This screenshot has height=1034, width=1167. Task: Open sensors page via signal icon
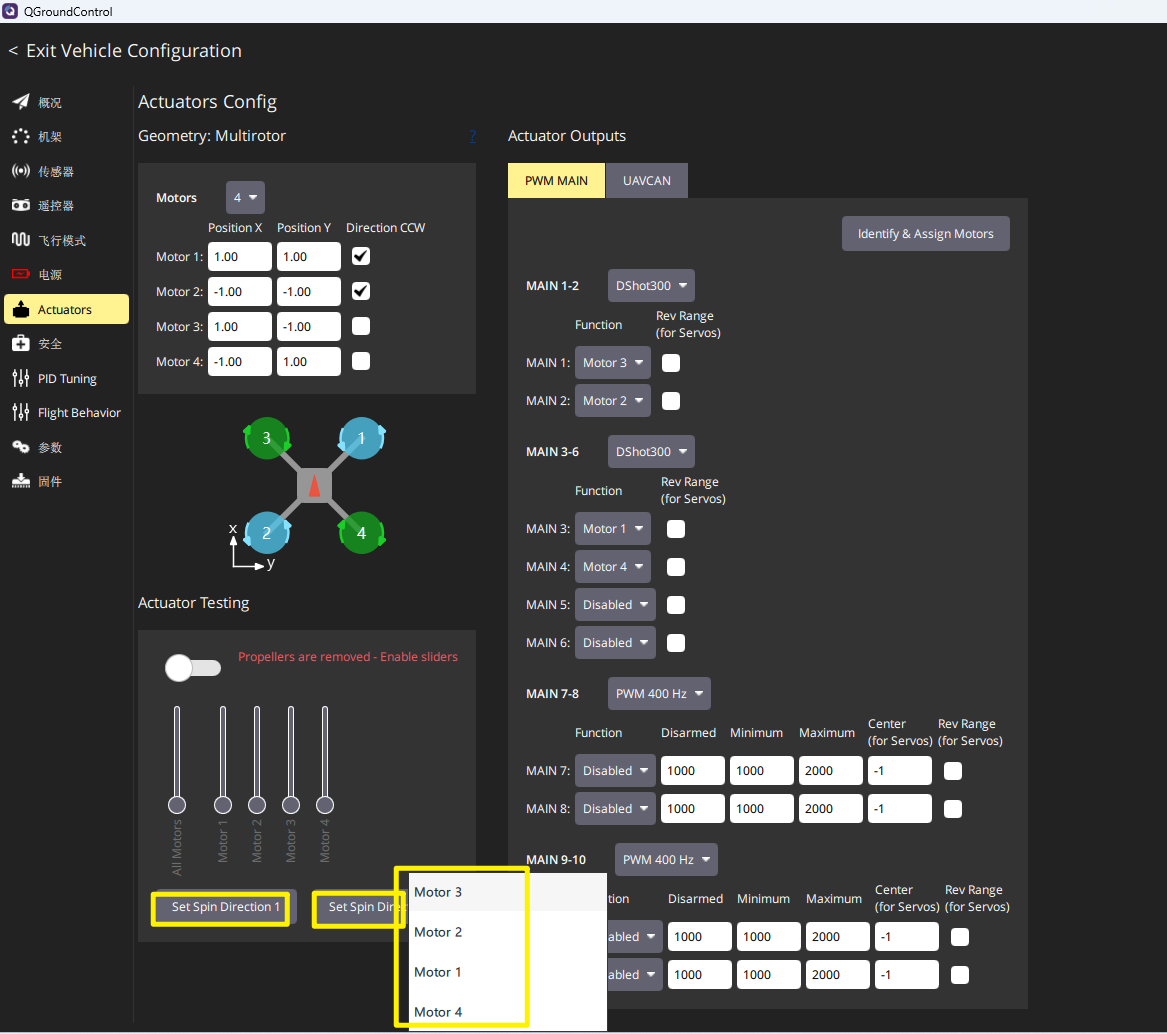[21, 171]
